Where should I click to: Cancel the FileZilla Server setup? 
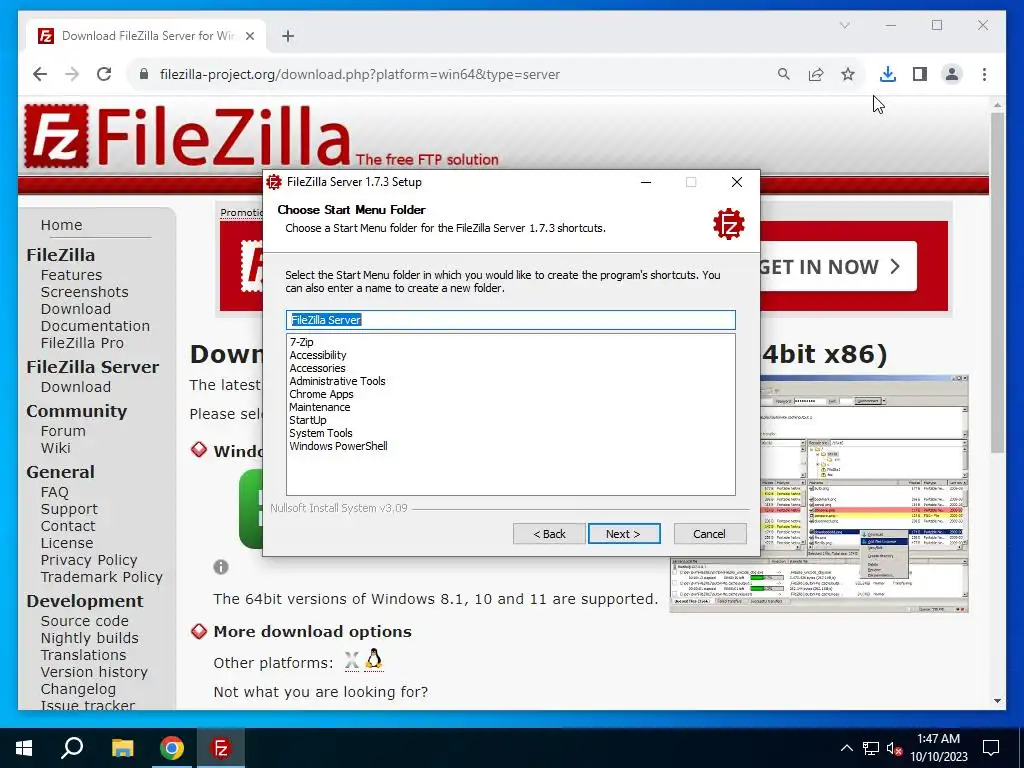[709, 534]
